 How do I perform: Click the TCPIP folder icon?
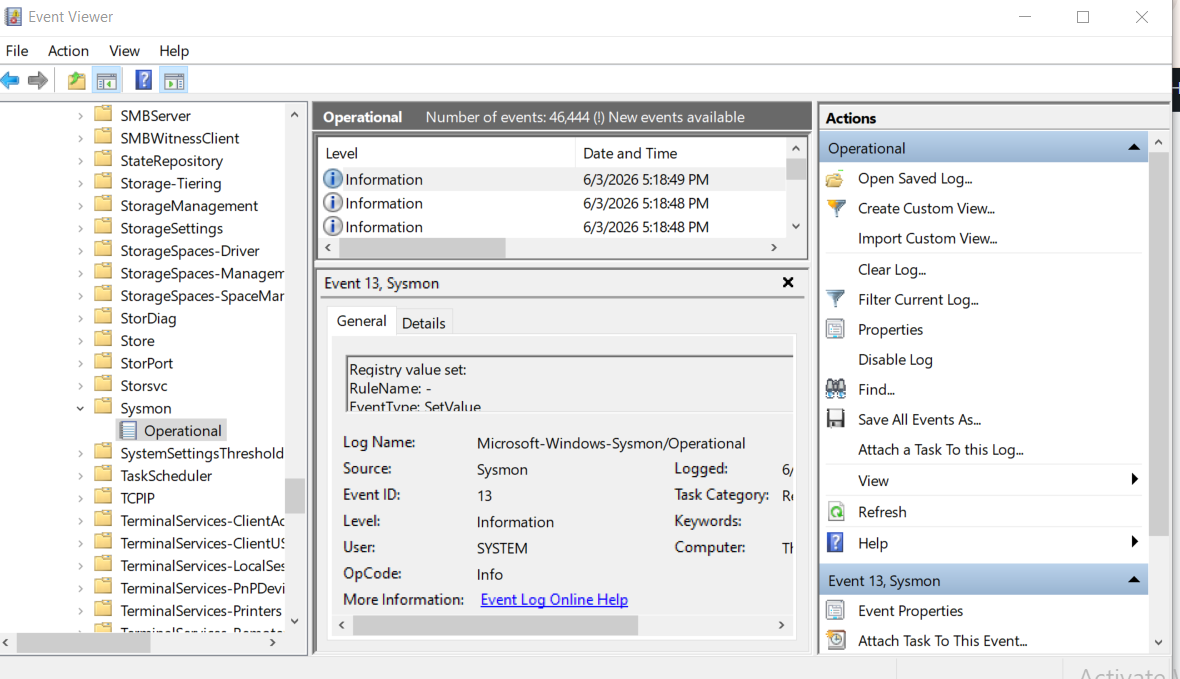pyautogui.click(x=103, y=497)
